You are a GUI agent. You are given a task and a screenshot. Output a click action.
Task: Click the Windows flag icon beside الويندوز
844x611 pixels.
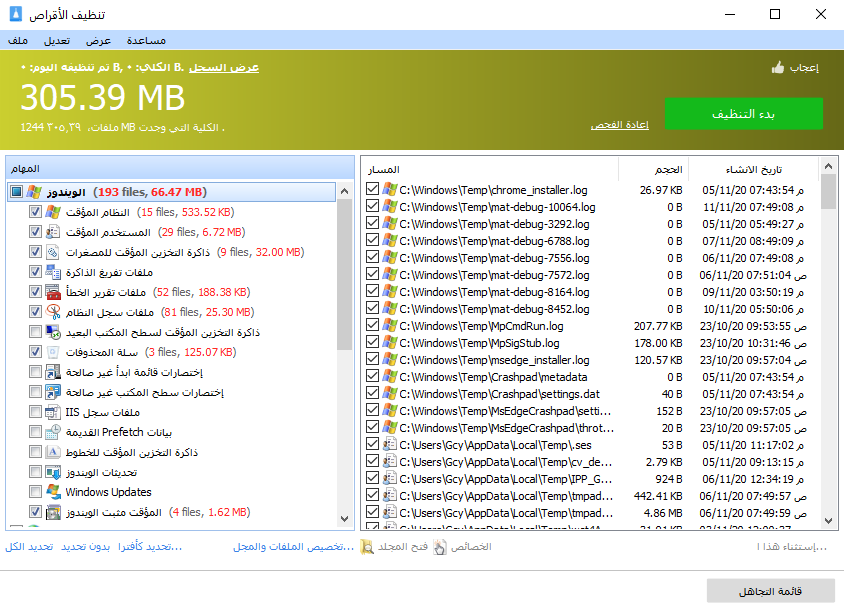(x=34, y=192)
